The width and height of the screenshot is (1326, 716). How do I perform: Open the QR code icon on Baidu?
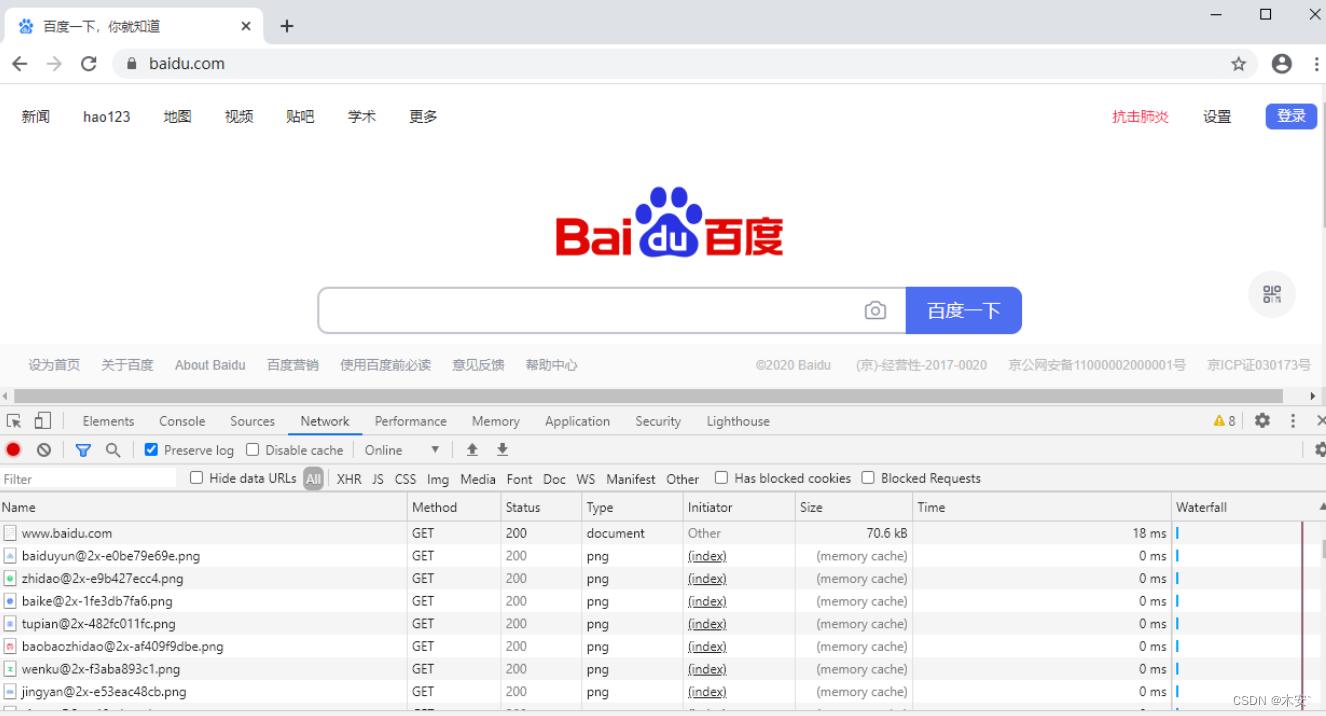tap(1272, 294)
